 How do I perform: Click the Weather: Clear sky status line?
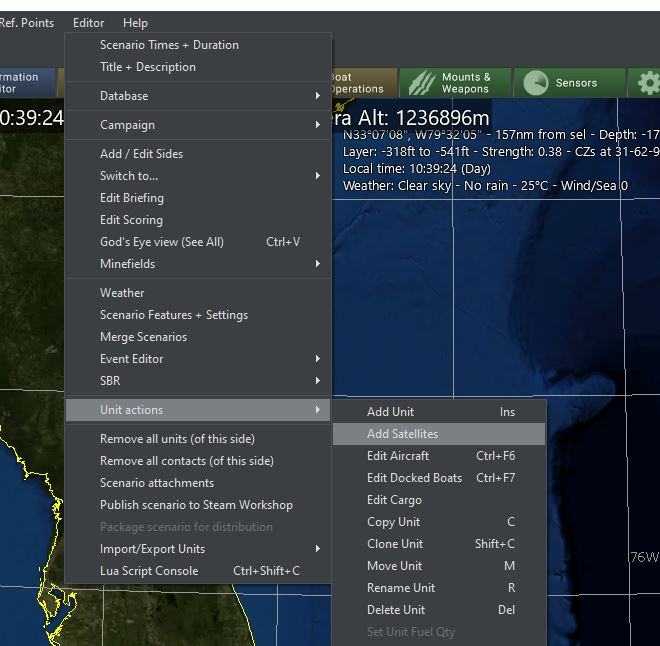pos(485,186)
